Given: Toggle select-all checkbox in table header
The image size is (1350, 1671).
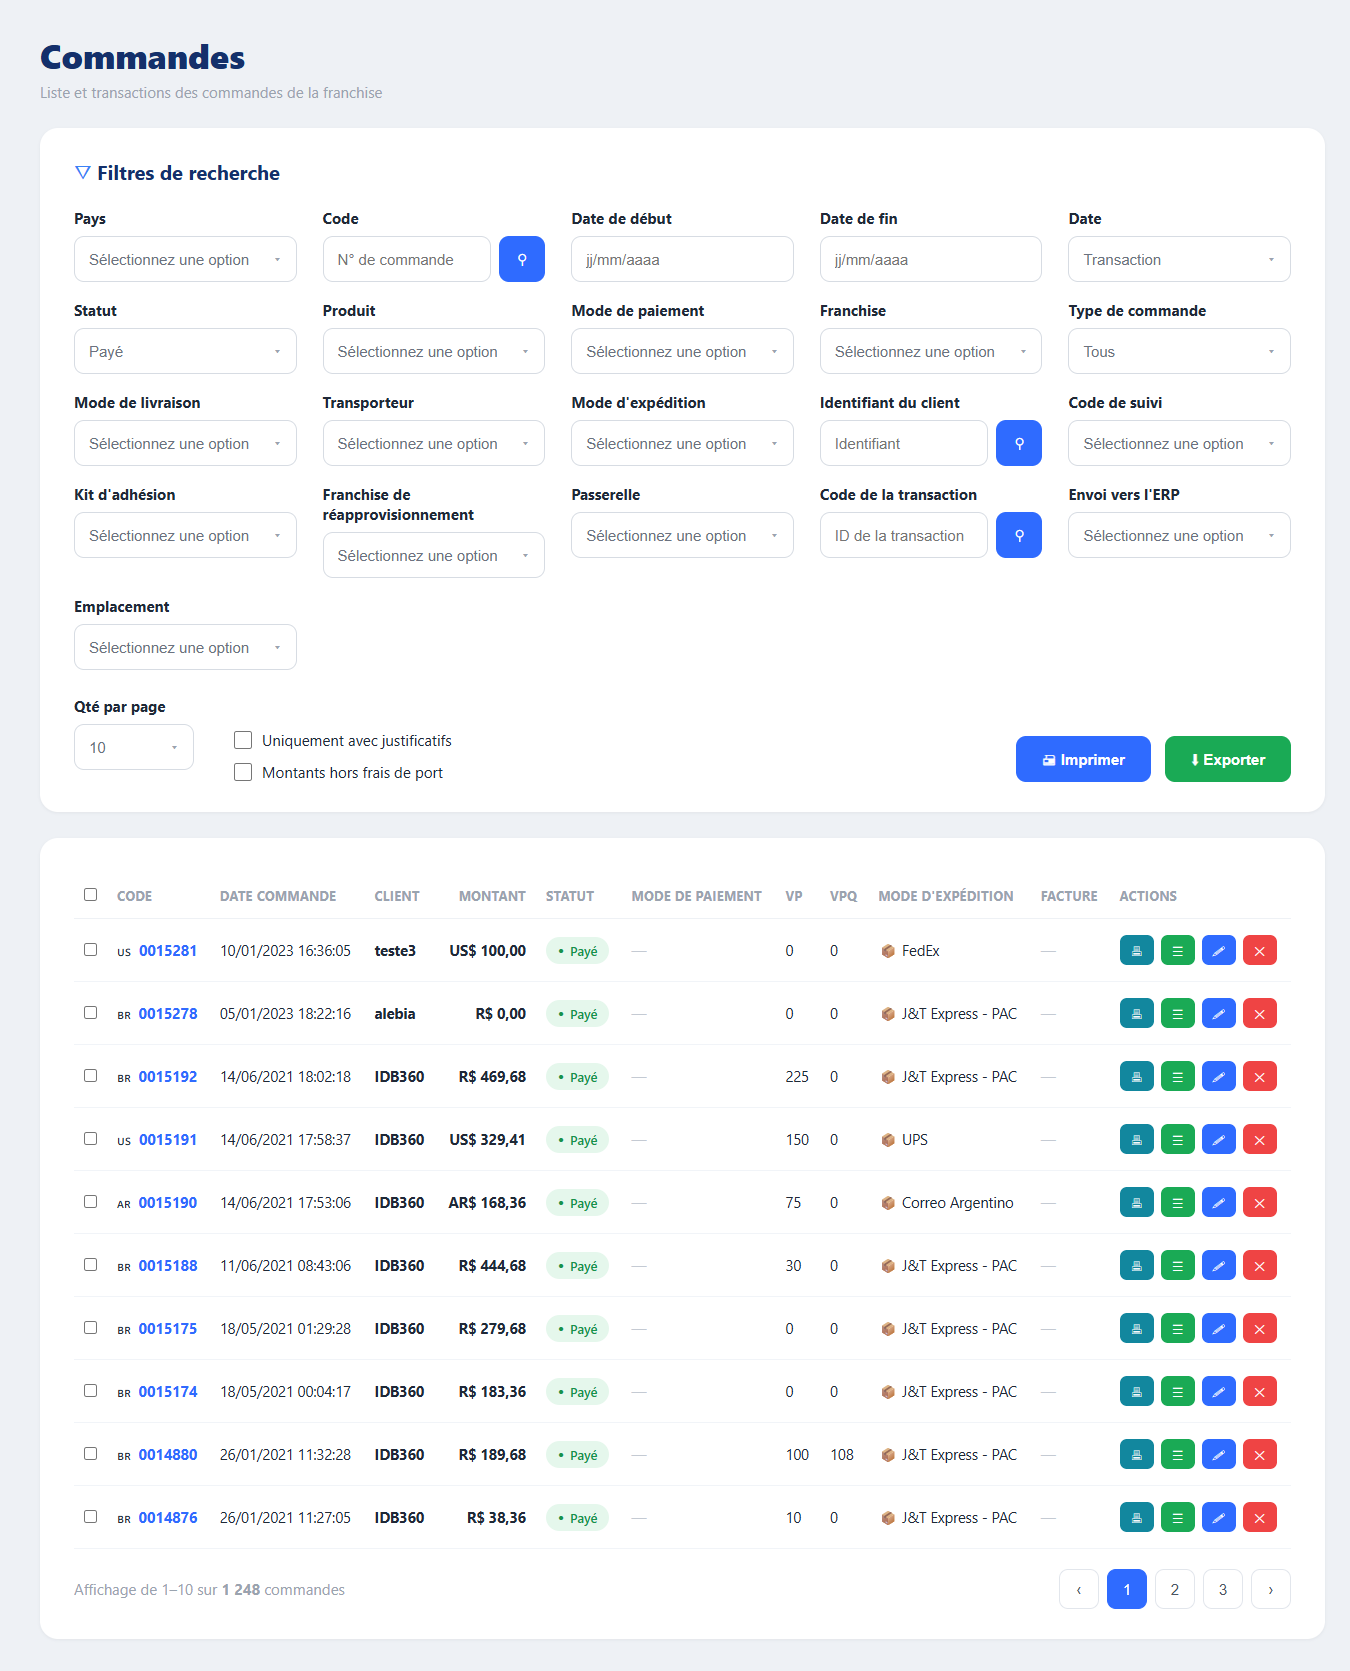Looking at the screenshot, I should pos(90,895).
